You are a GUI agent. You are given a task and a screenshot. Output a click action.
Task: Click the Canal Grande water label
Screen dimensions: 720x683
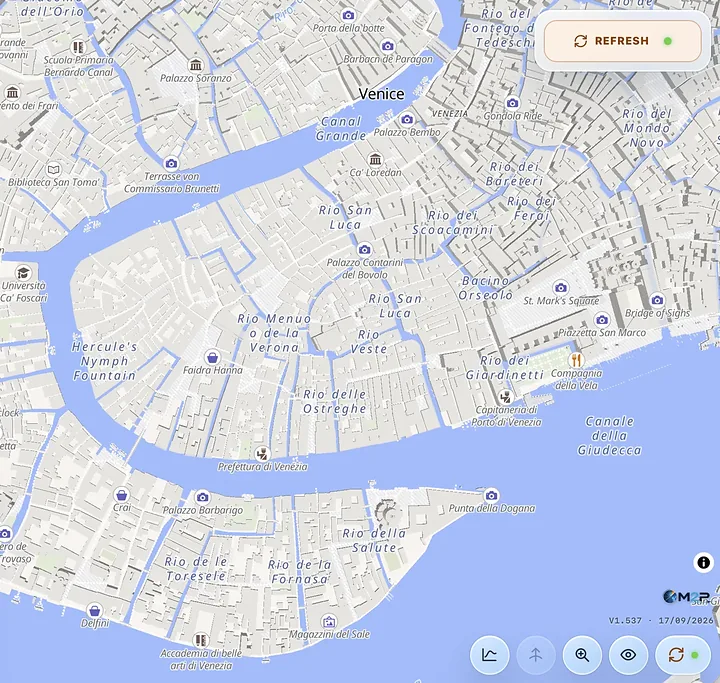[x=341, y=129]
